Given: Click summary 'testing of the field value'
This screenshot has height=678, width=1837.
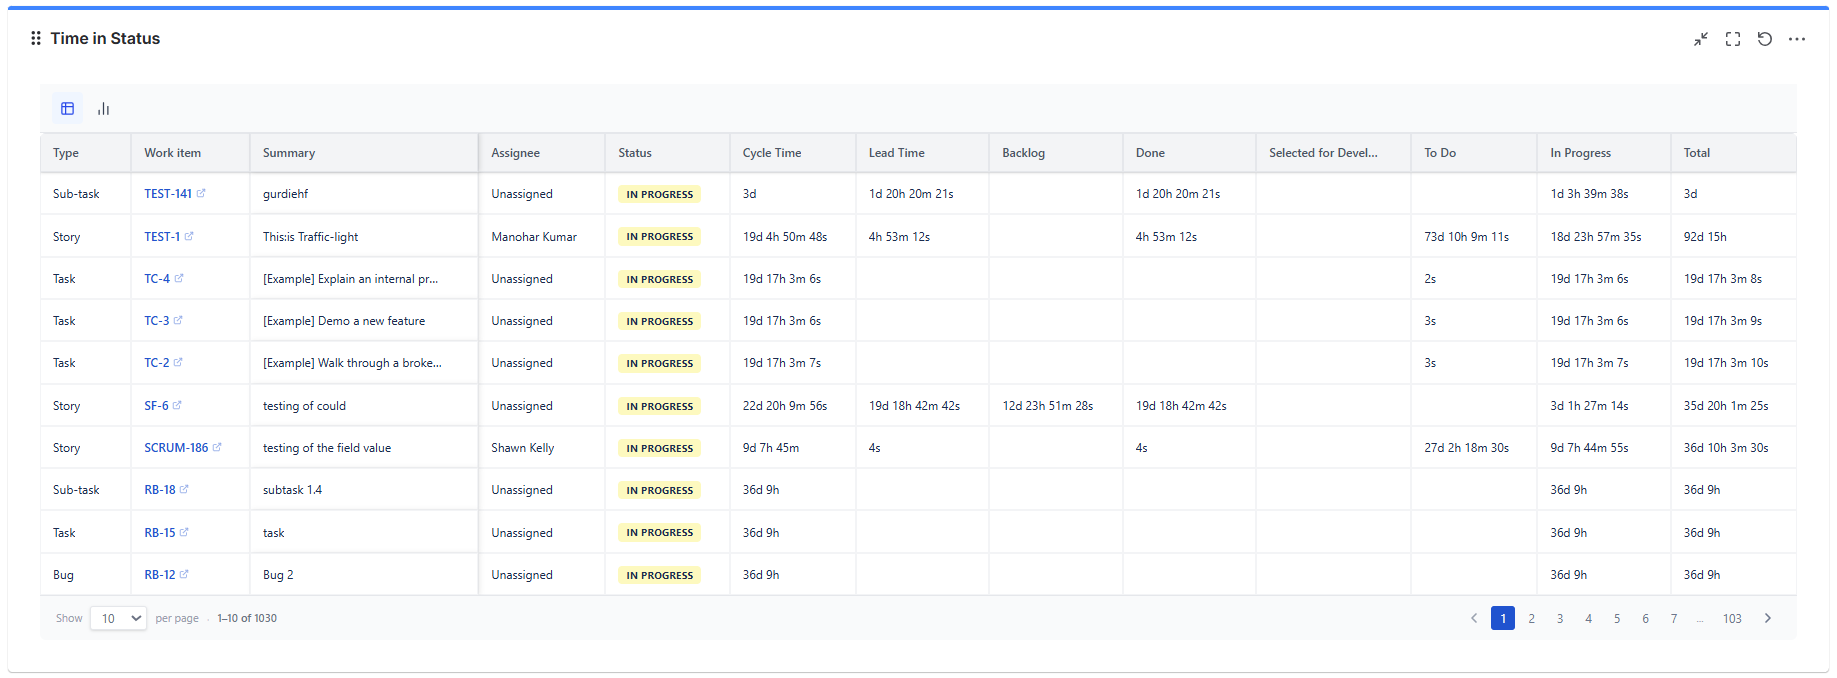Looking at the screenshot, I should pos(327,448).
